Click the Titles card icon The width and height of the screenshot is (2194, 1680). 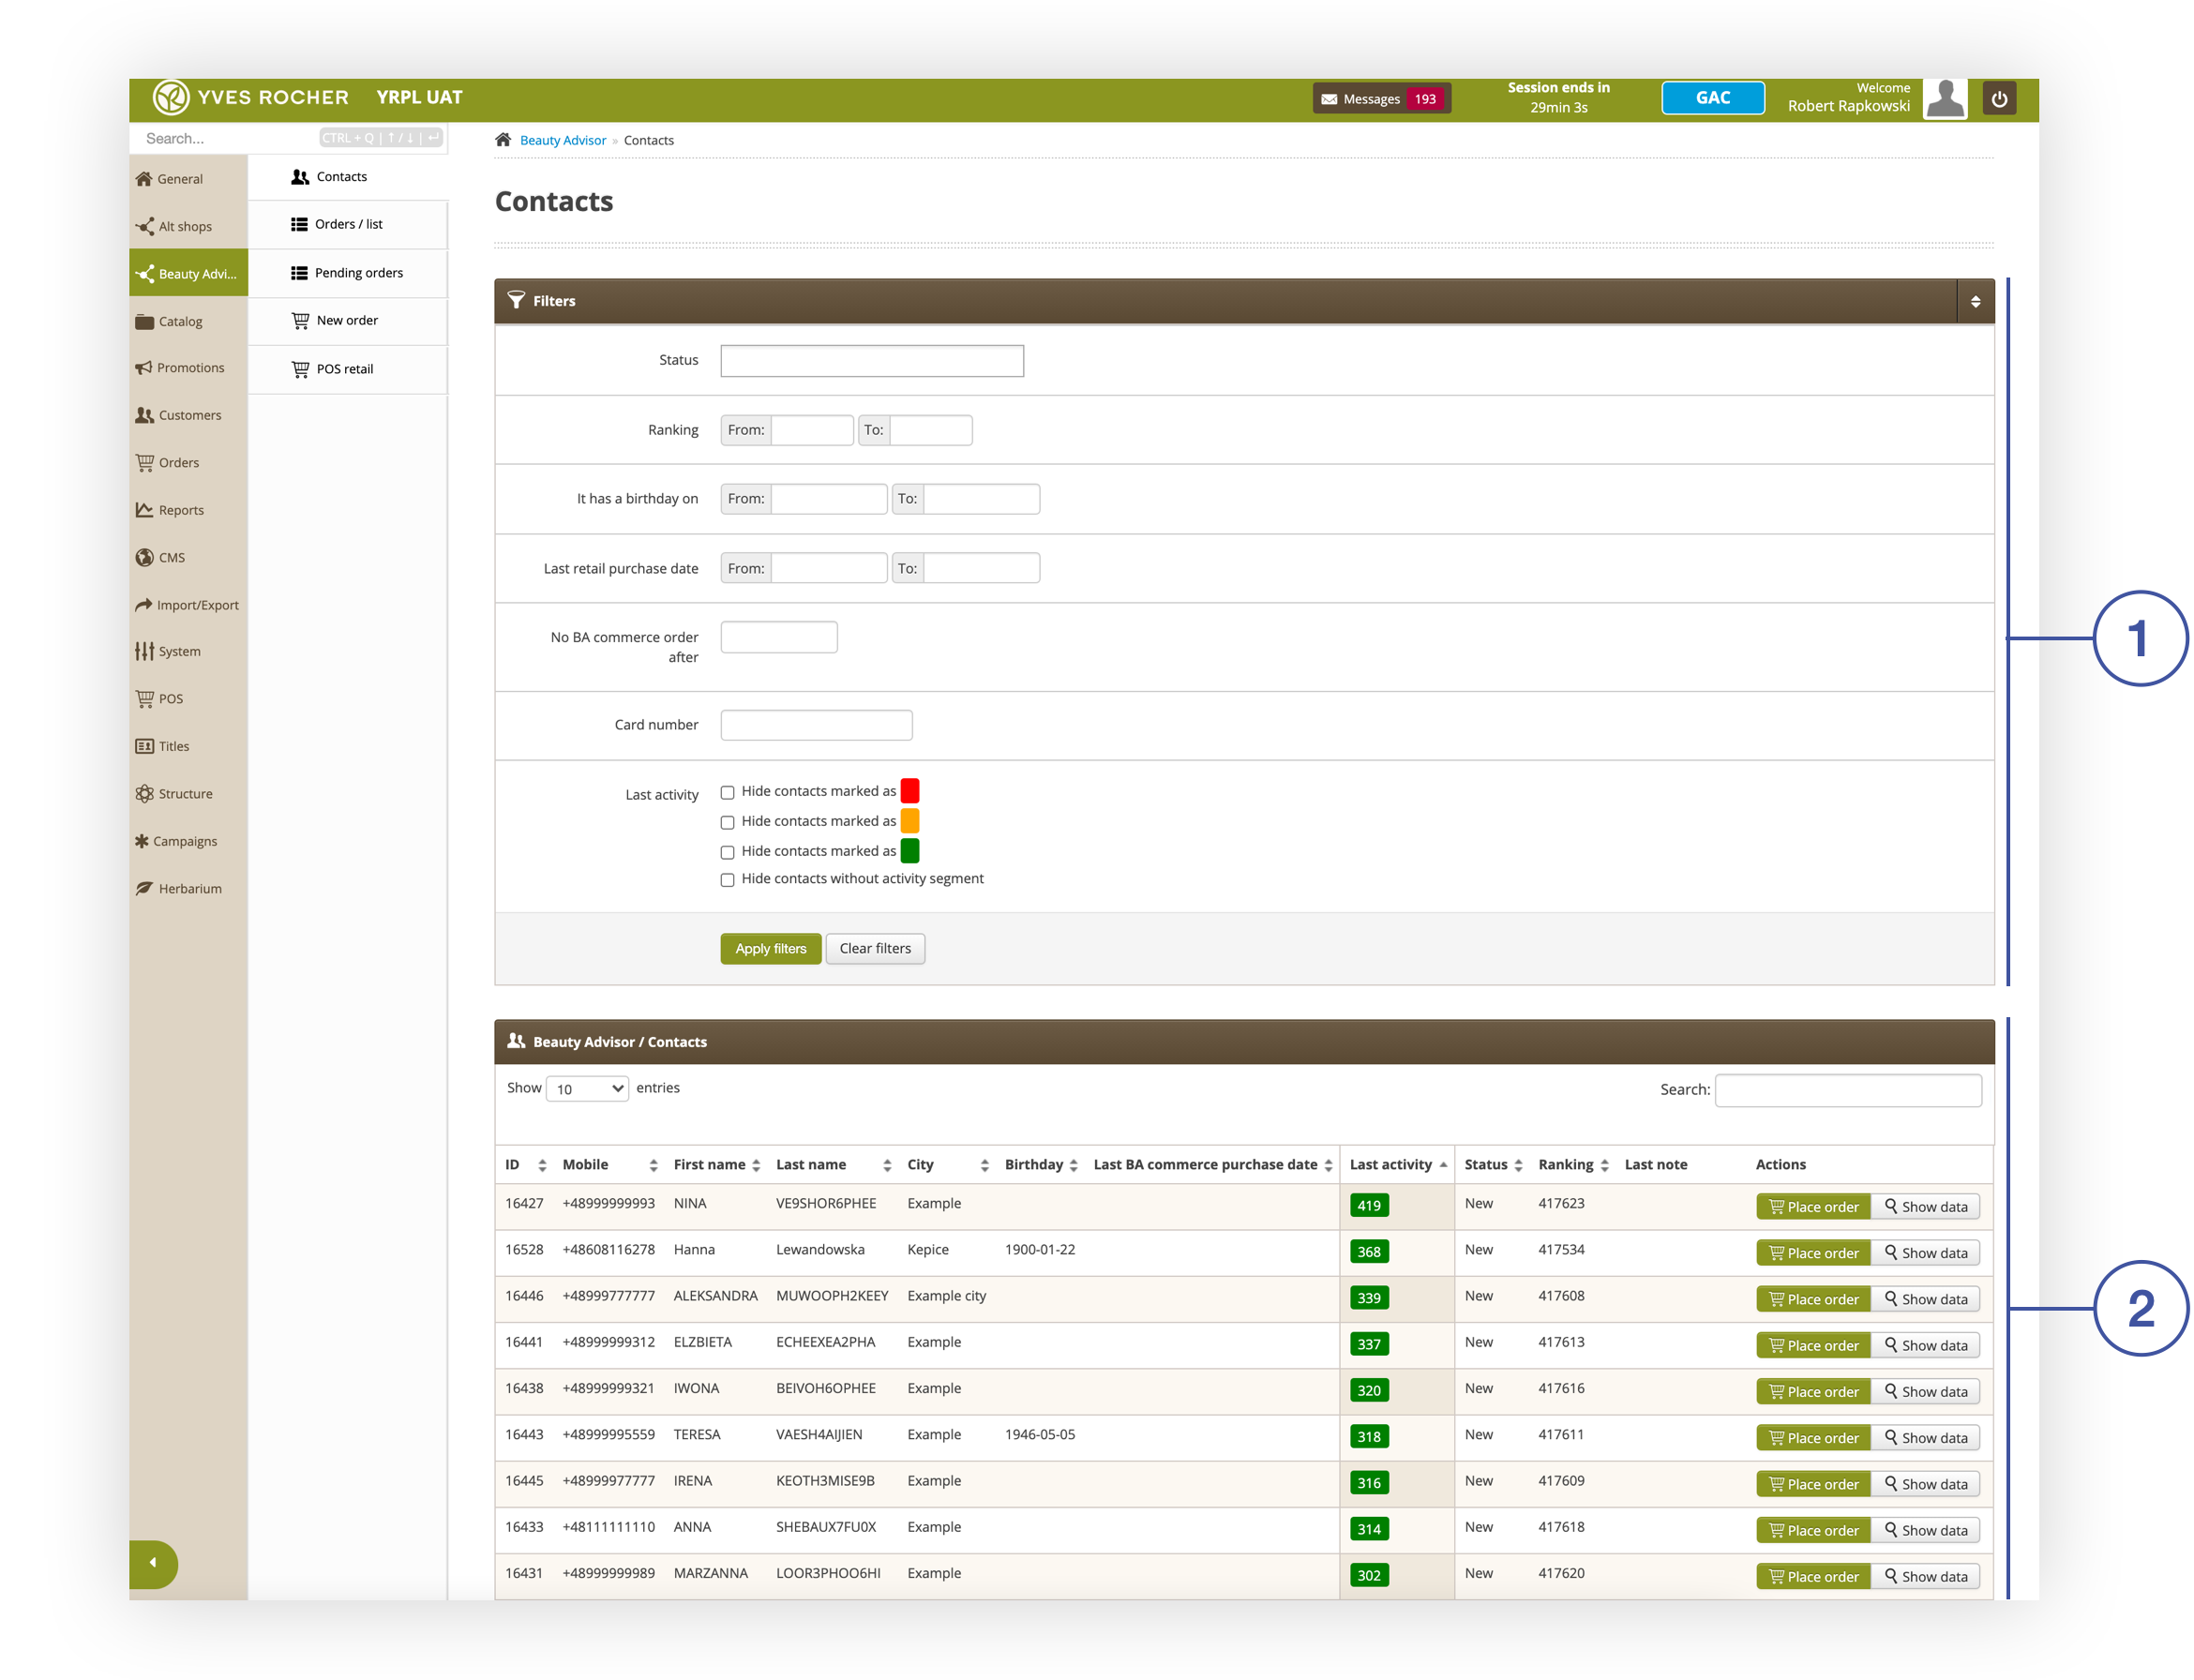coord(145,746)
